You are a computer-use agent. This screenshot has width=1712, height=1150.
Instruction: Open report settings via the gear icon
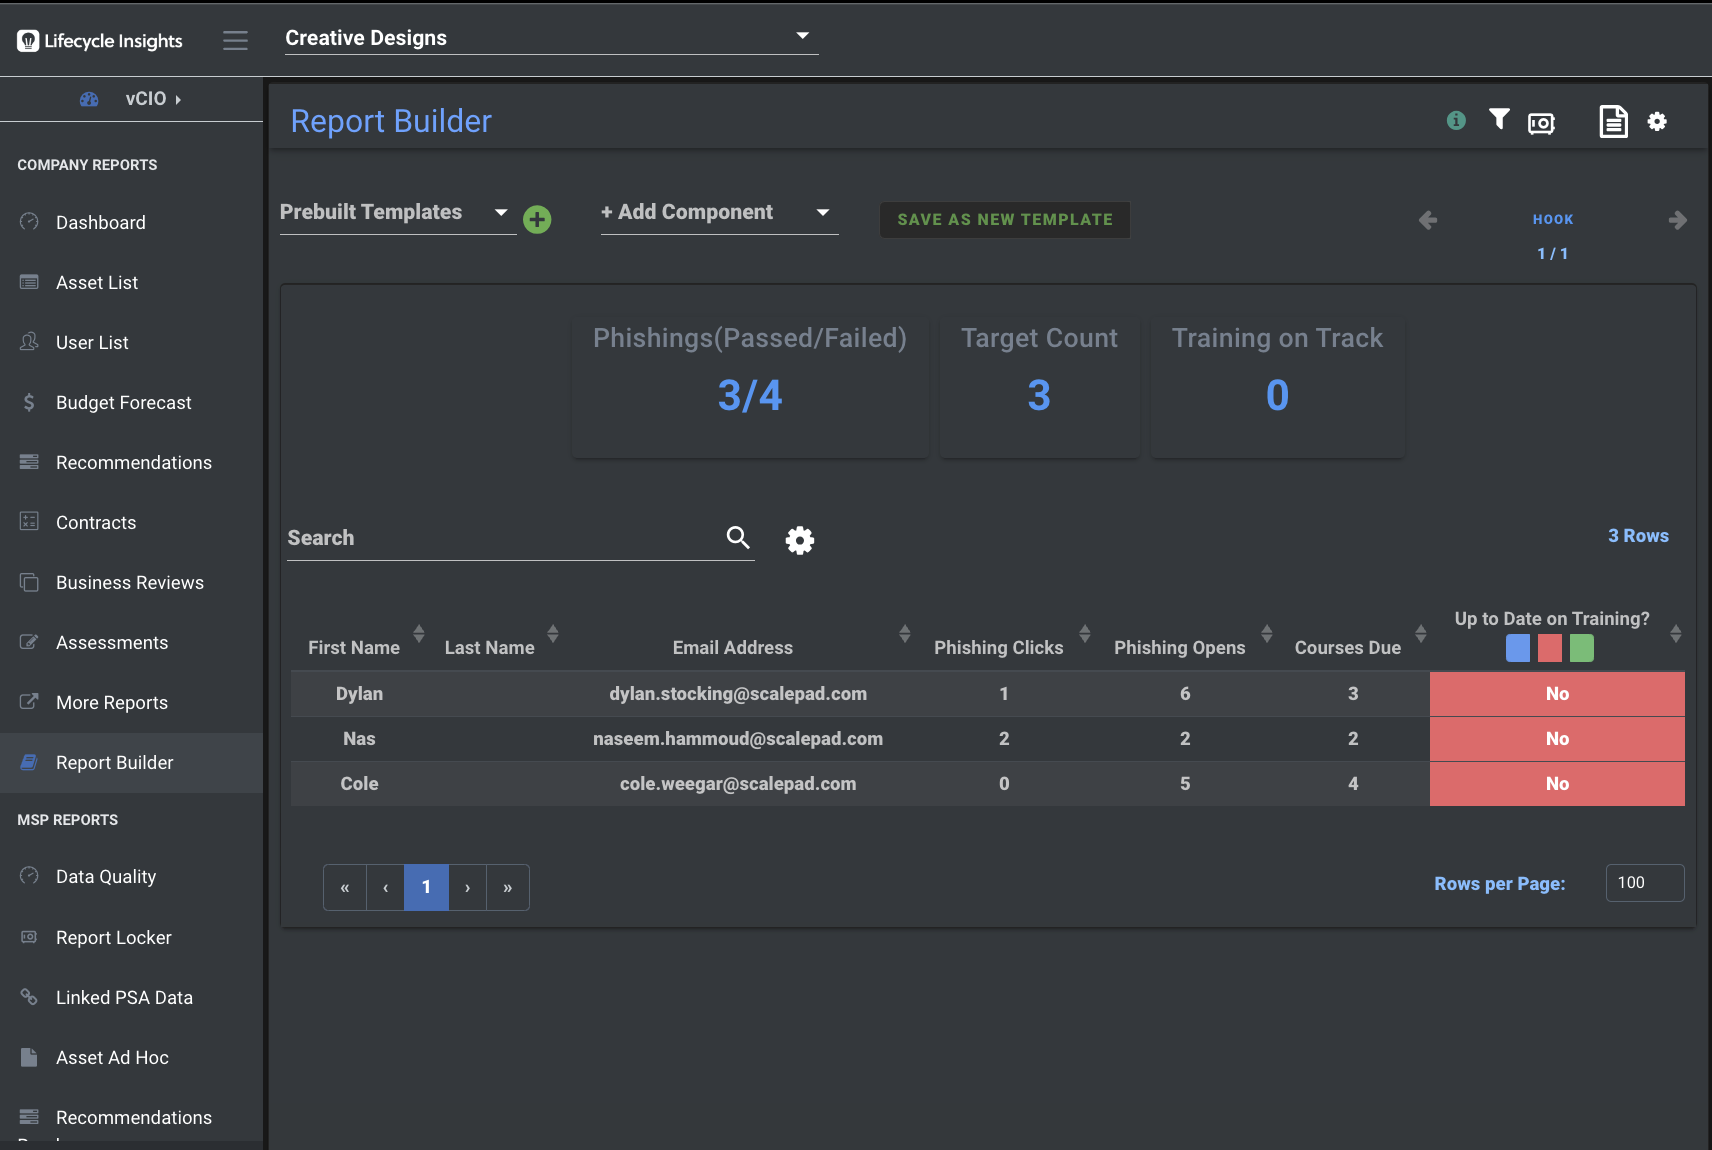click(x=1658, y=121)
